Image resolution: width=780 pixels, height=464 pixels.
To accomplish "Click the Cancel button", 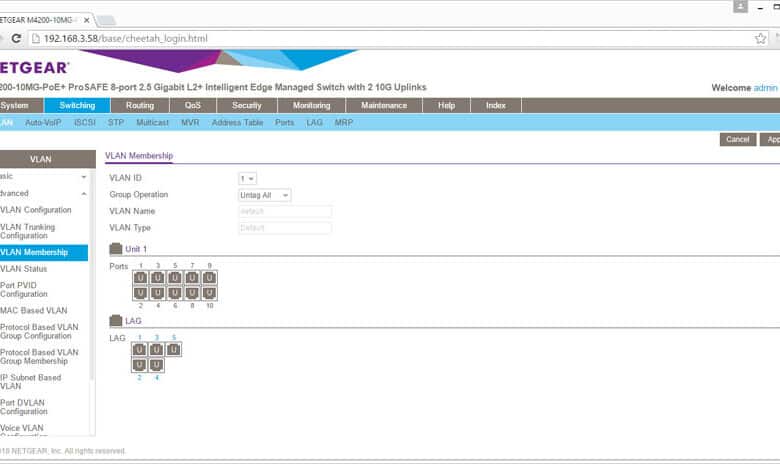I will tap(738, 139).
